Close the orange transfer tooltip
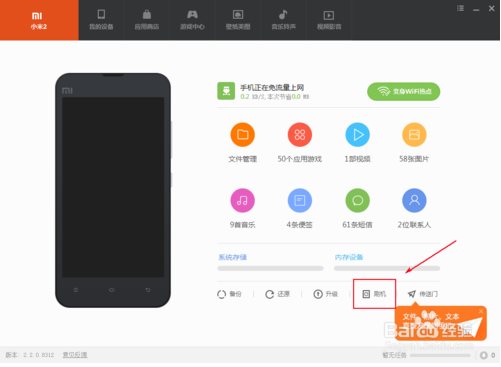Image resolution: width=501 pixels, height=367 pixels. [481, 311]
